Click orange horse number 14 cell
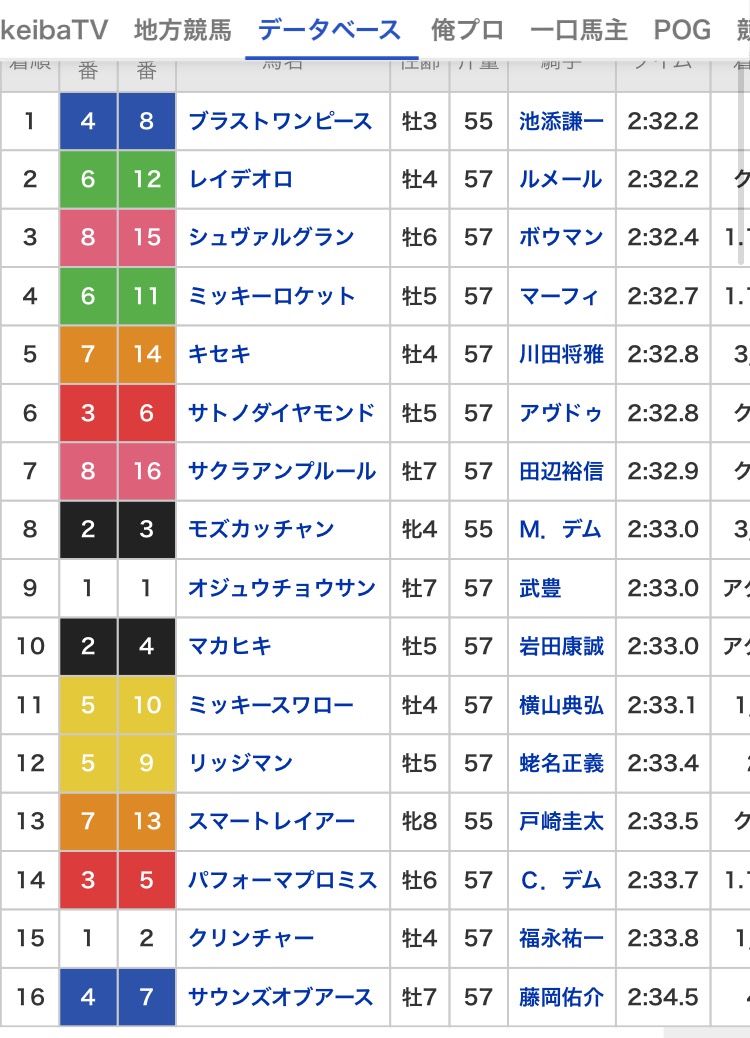This screenshot has height=1038, width=750. pyautogui.click(x=147, y=354)
